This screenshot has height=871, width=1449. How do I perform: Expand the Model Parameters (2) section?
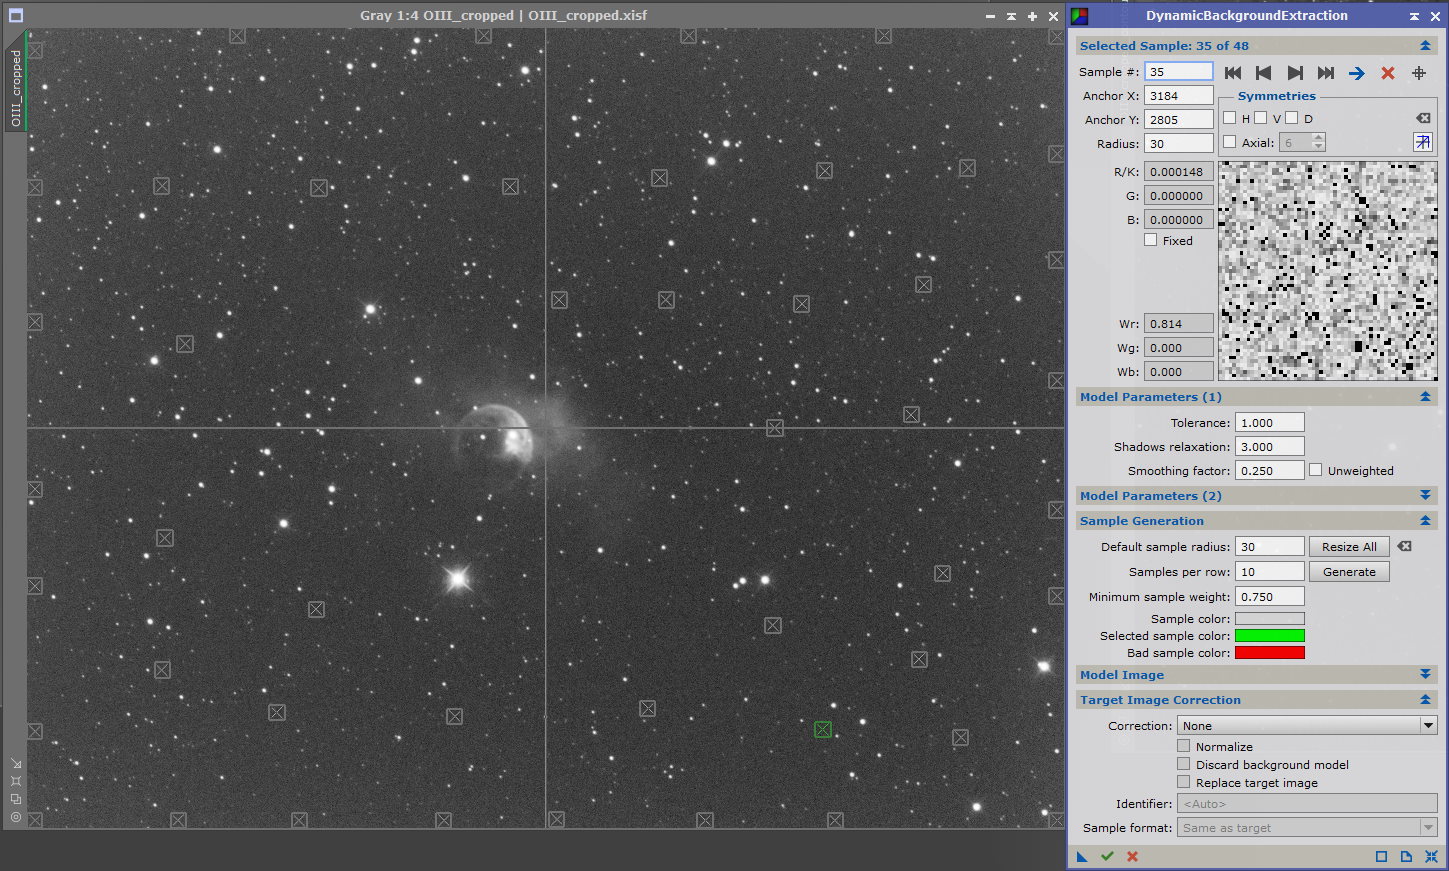(1425, 496)
